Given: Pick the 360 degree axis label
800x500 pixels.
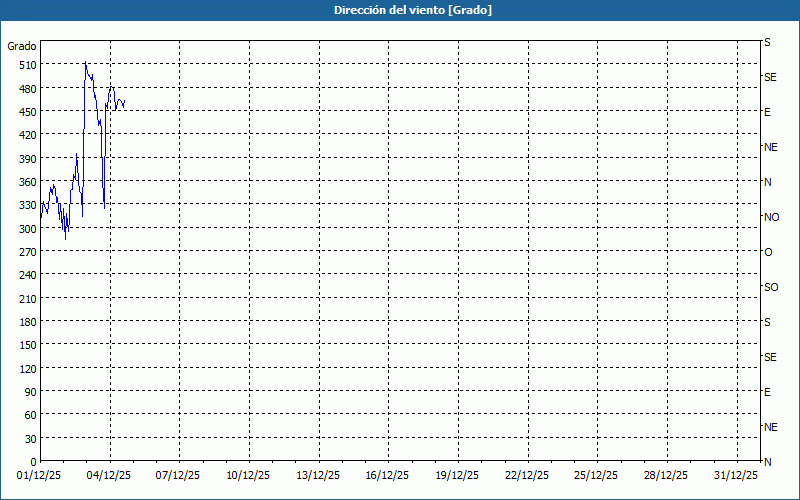Looking at the screenshot, I should pos(28,182).
